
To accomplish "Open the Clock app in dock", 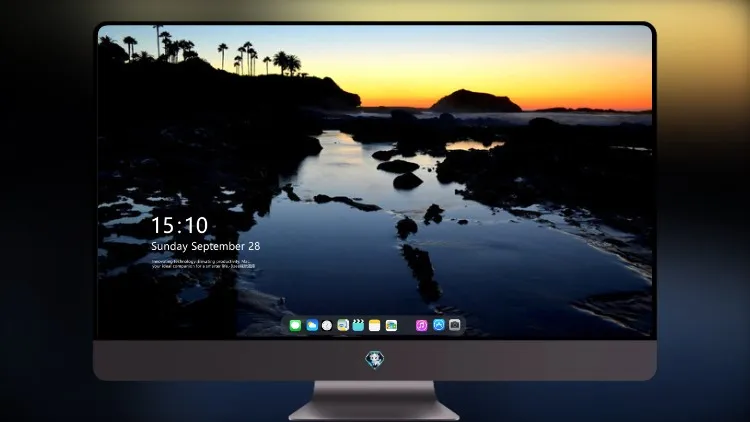I will (x=327, y=326).
